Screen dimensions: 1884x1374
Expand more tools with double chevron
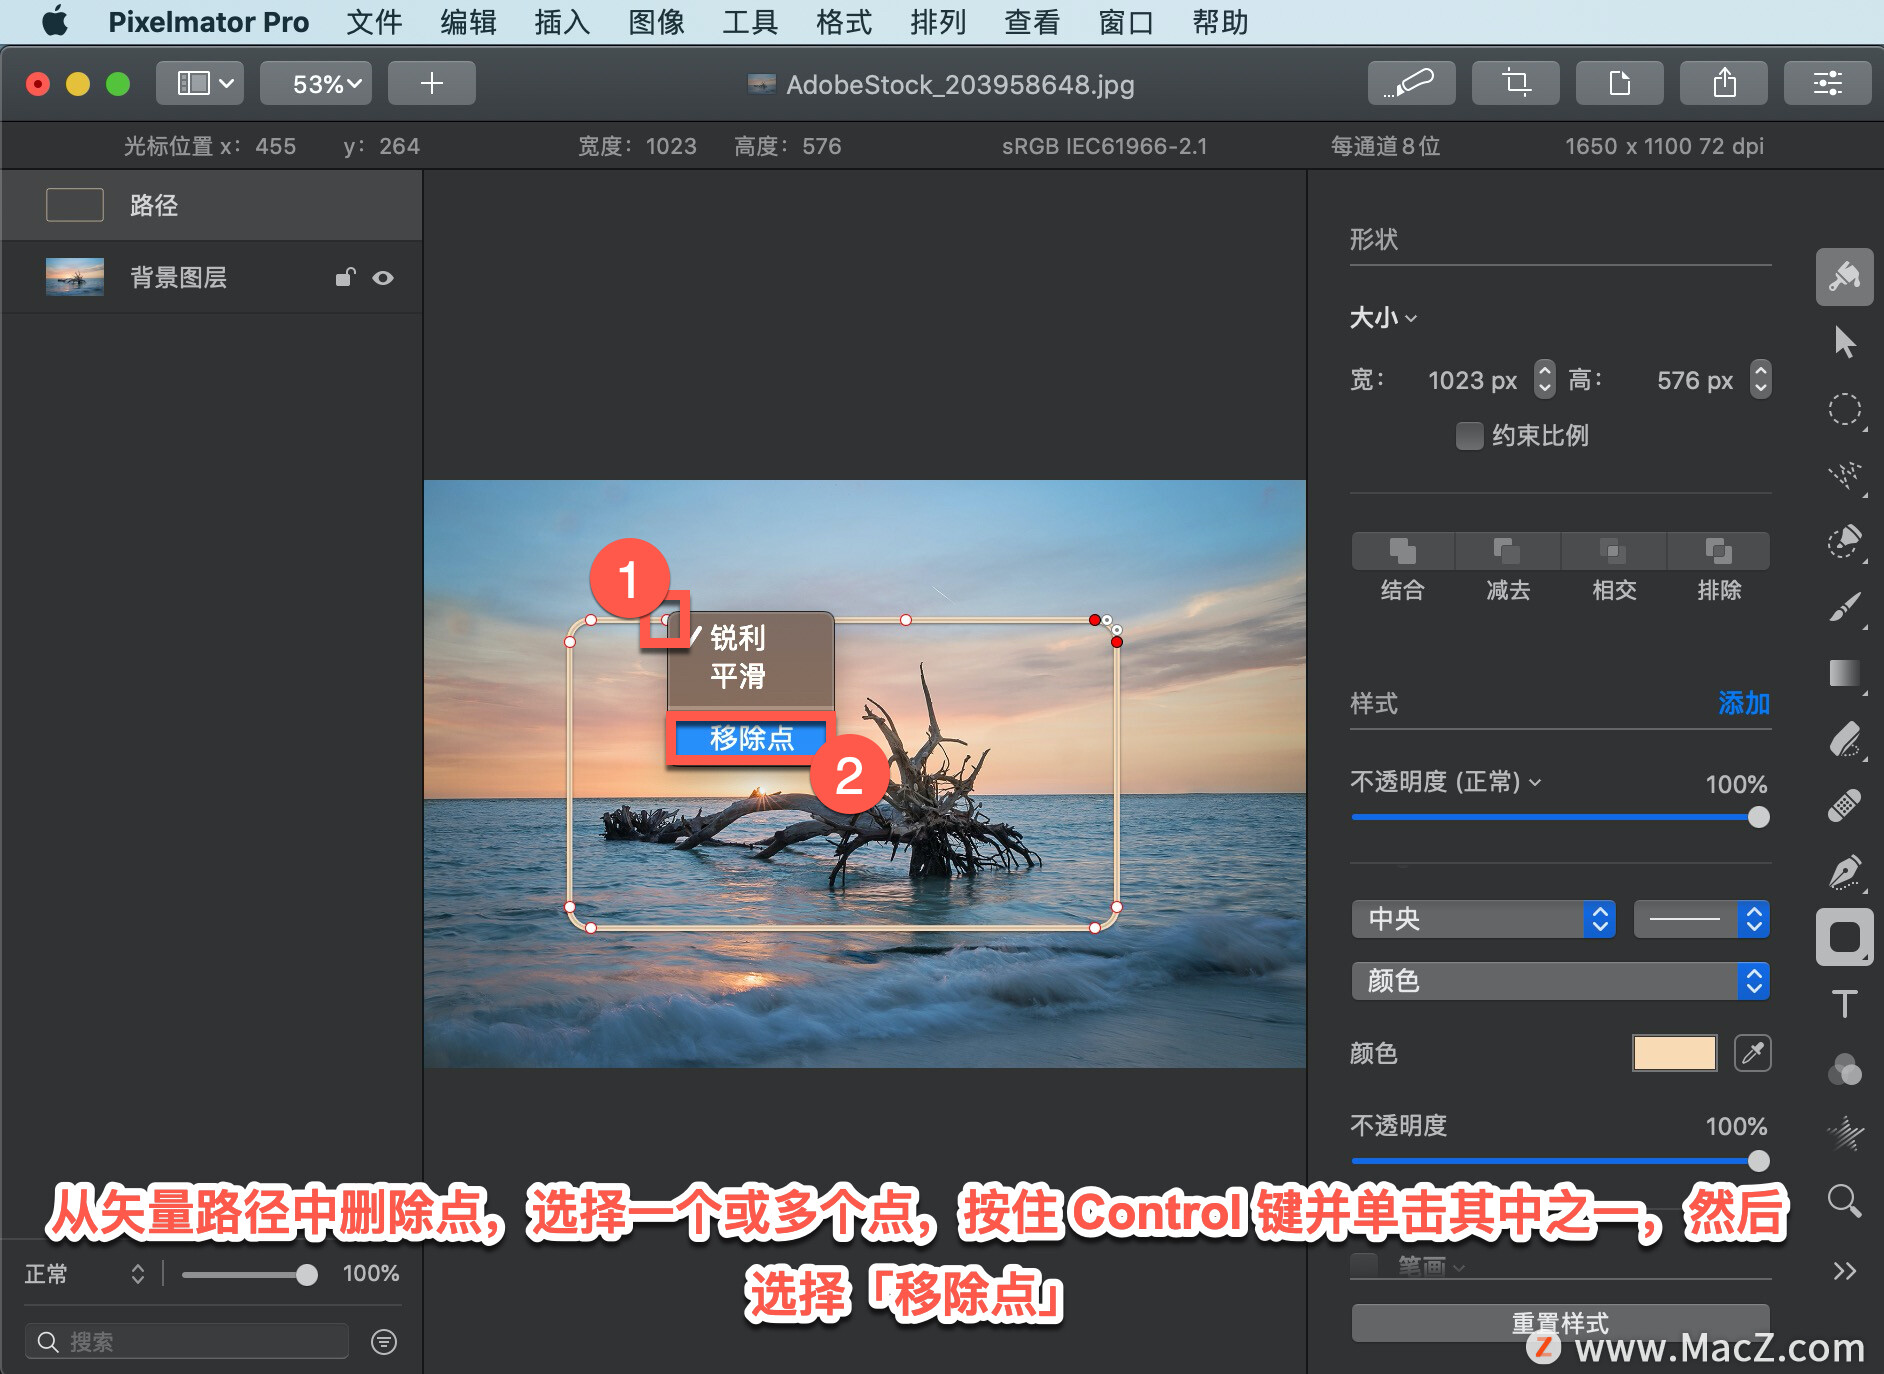1845,1271
